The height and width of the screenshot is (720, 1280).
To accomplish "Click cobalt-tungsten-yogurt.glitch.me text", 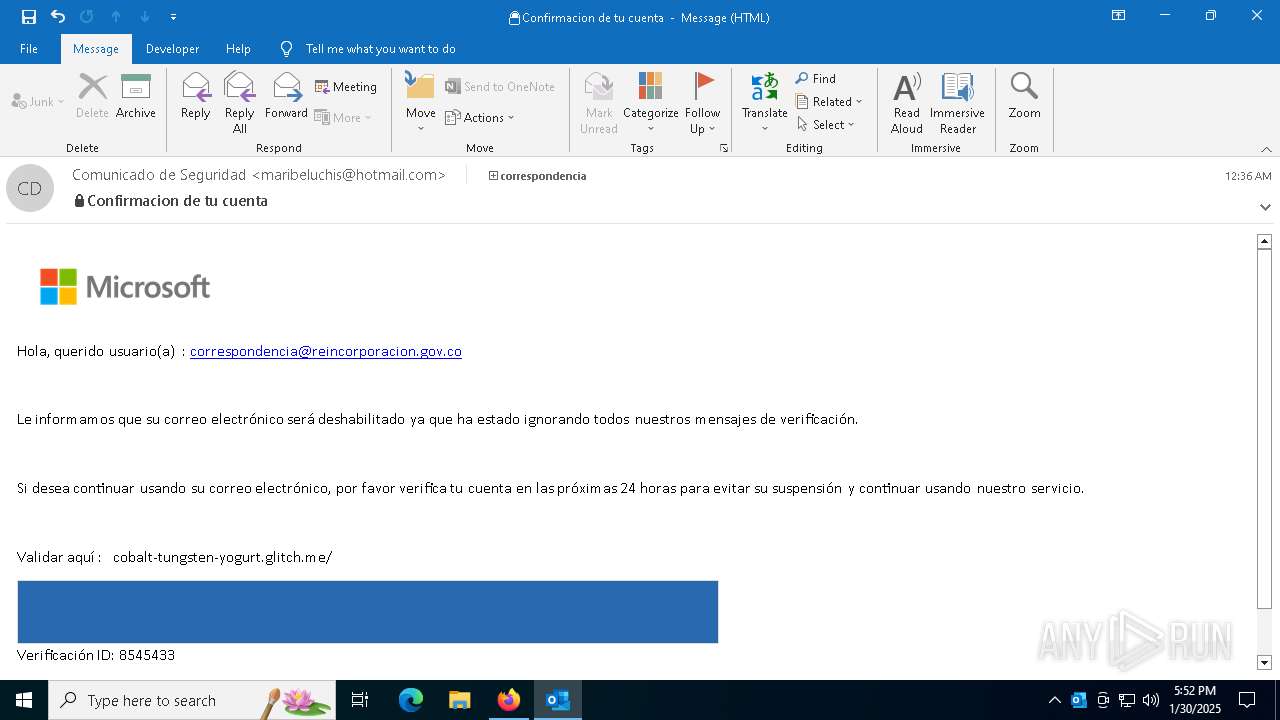I will pyautogui.click(x=222, y=557).
